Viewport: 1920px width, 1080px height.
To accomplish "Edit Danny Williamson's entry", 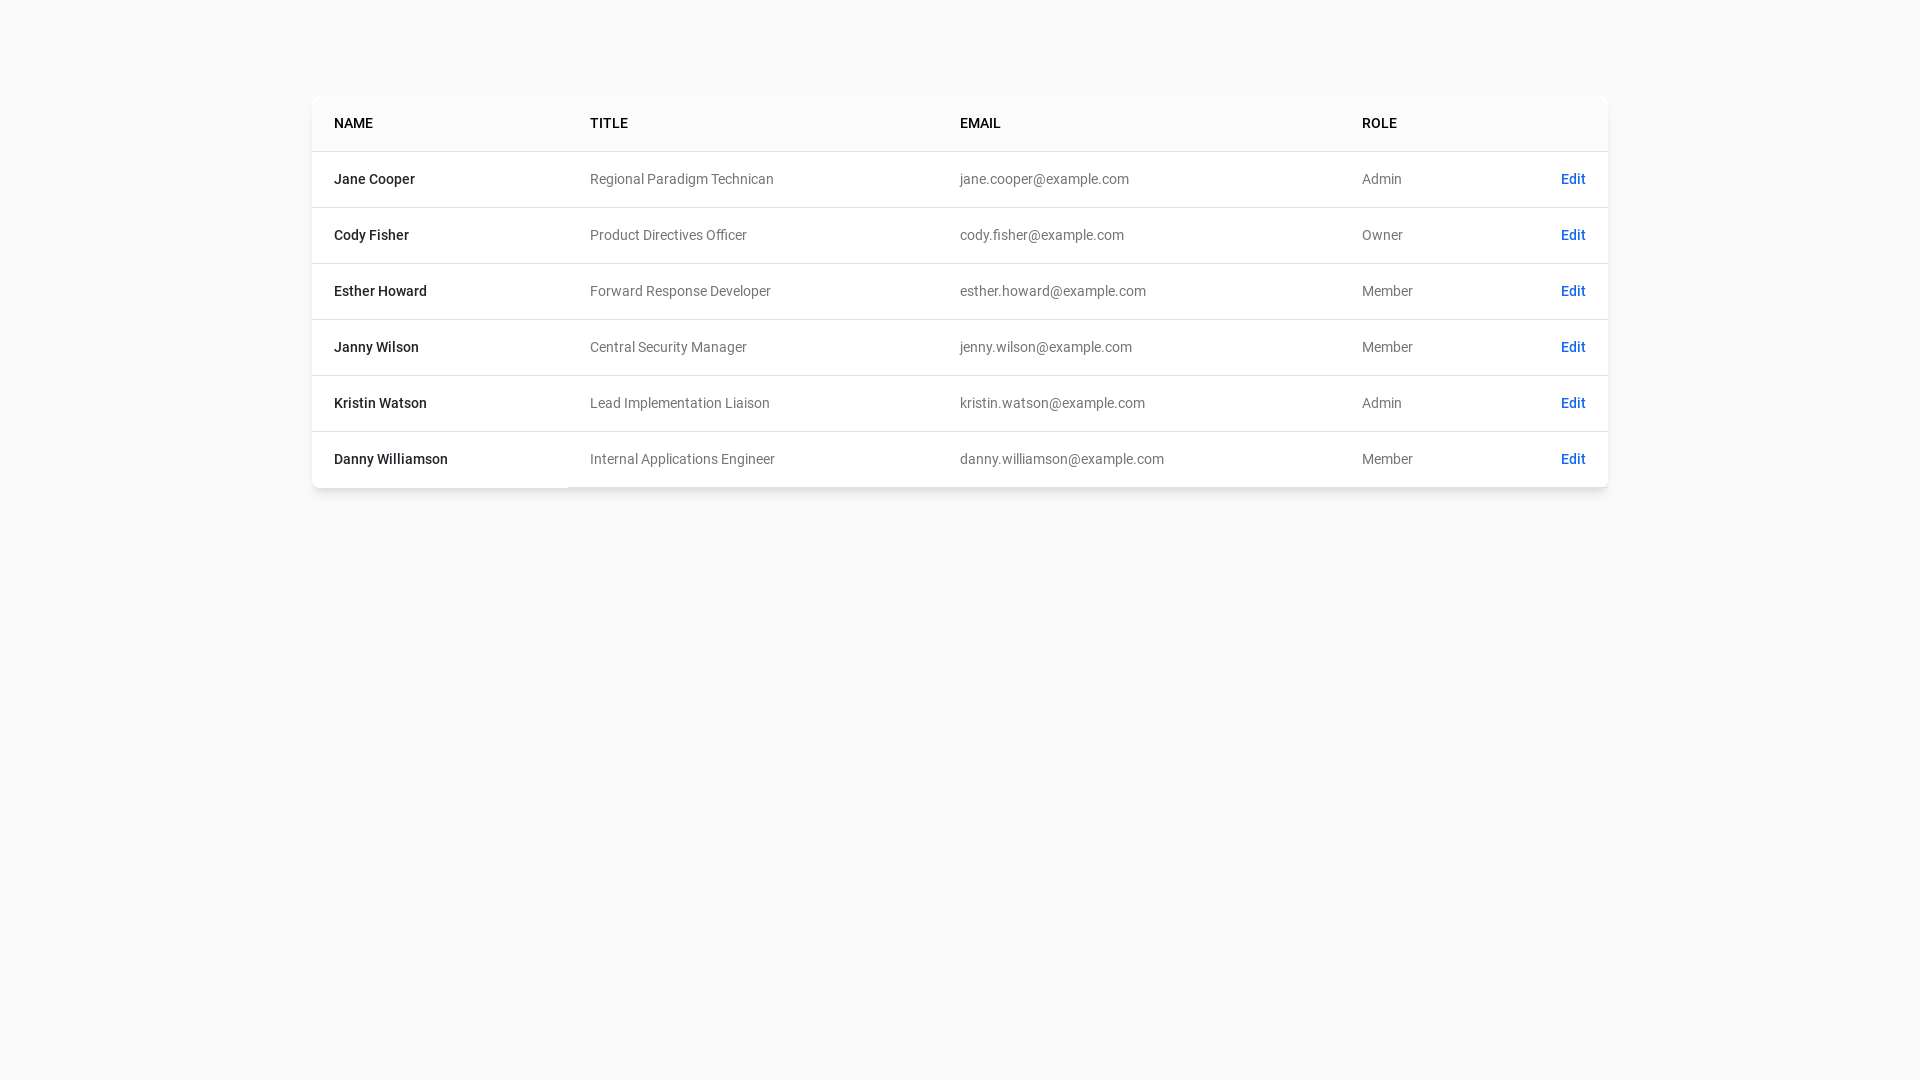I will pyautogui.click(x=1572, y=459).
